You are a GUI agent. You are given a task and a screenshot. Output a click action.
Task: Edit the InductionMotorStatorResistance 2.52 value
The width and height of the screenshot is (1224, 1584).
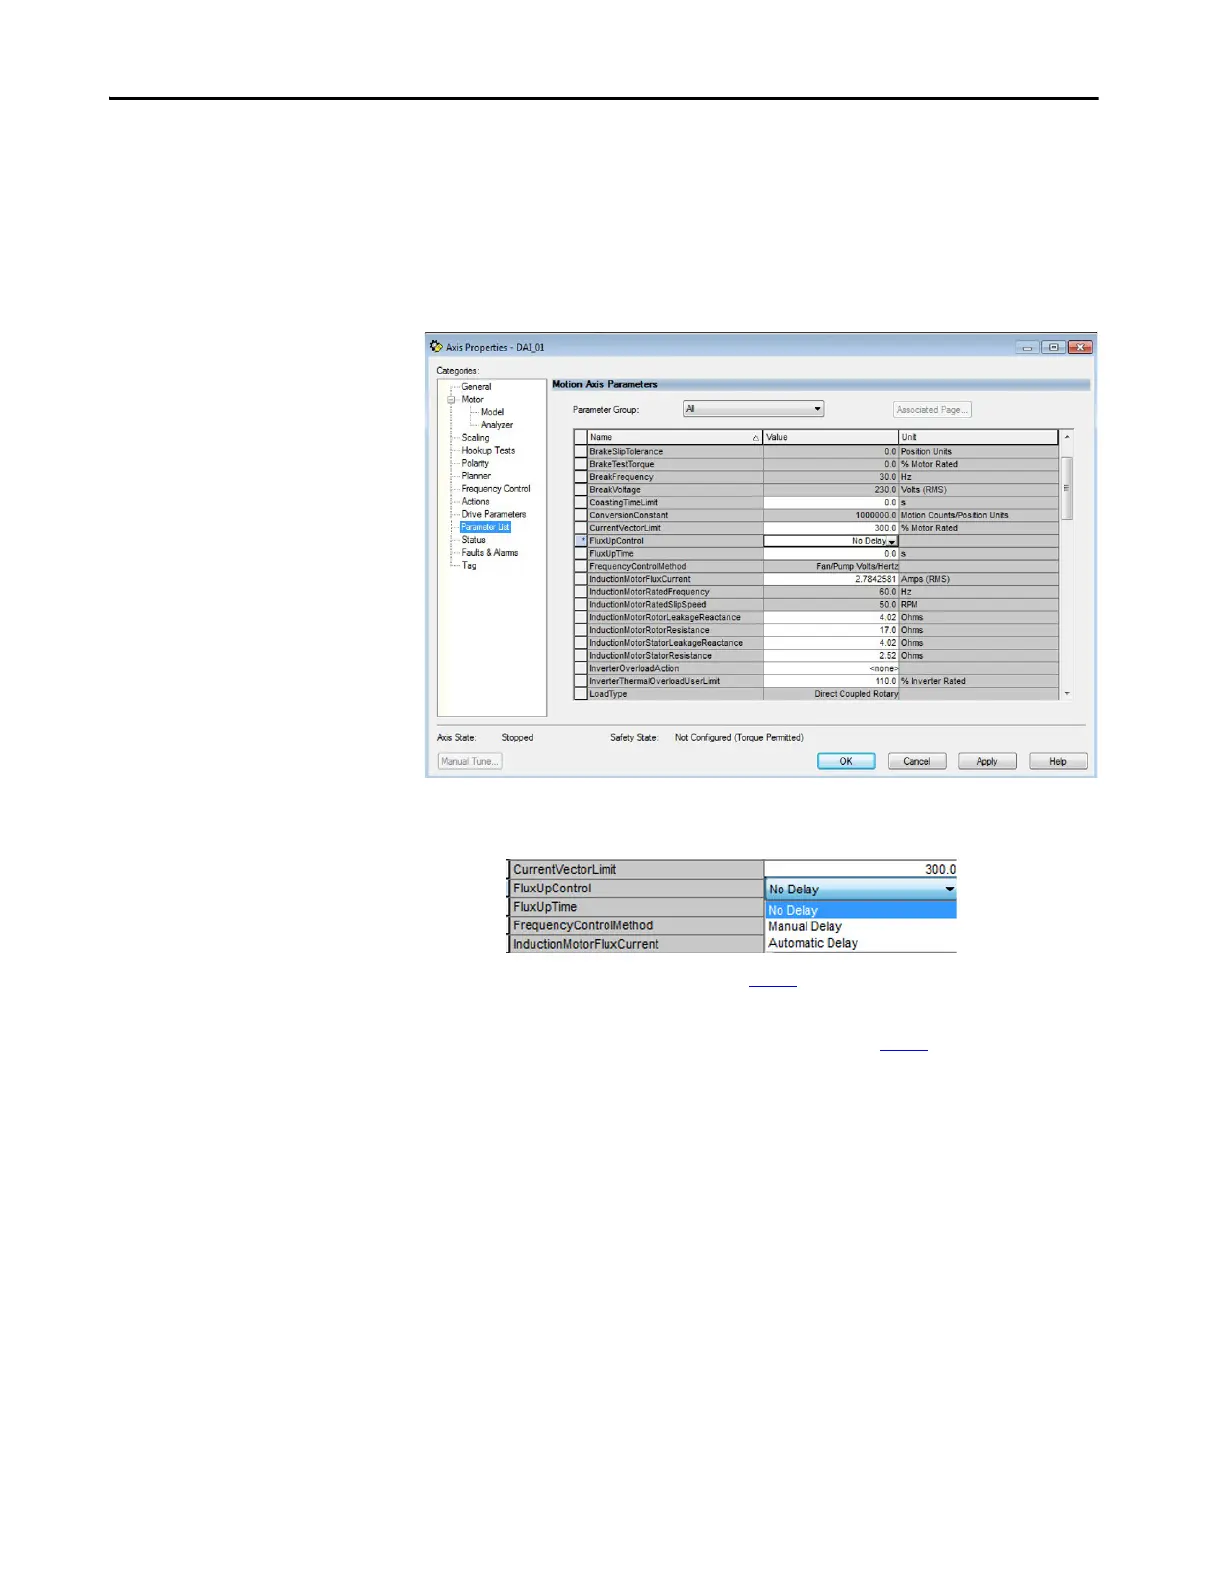click(831, 656)
